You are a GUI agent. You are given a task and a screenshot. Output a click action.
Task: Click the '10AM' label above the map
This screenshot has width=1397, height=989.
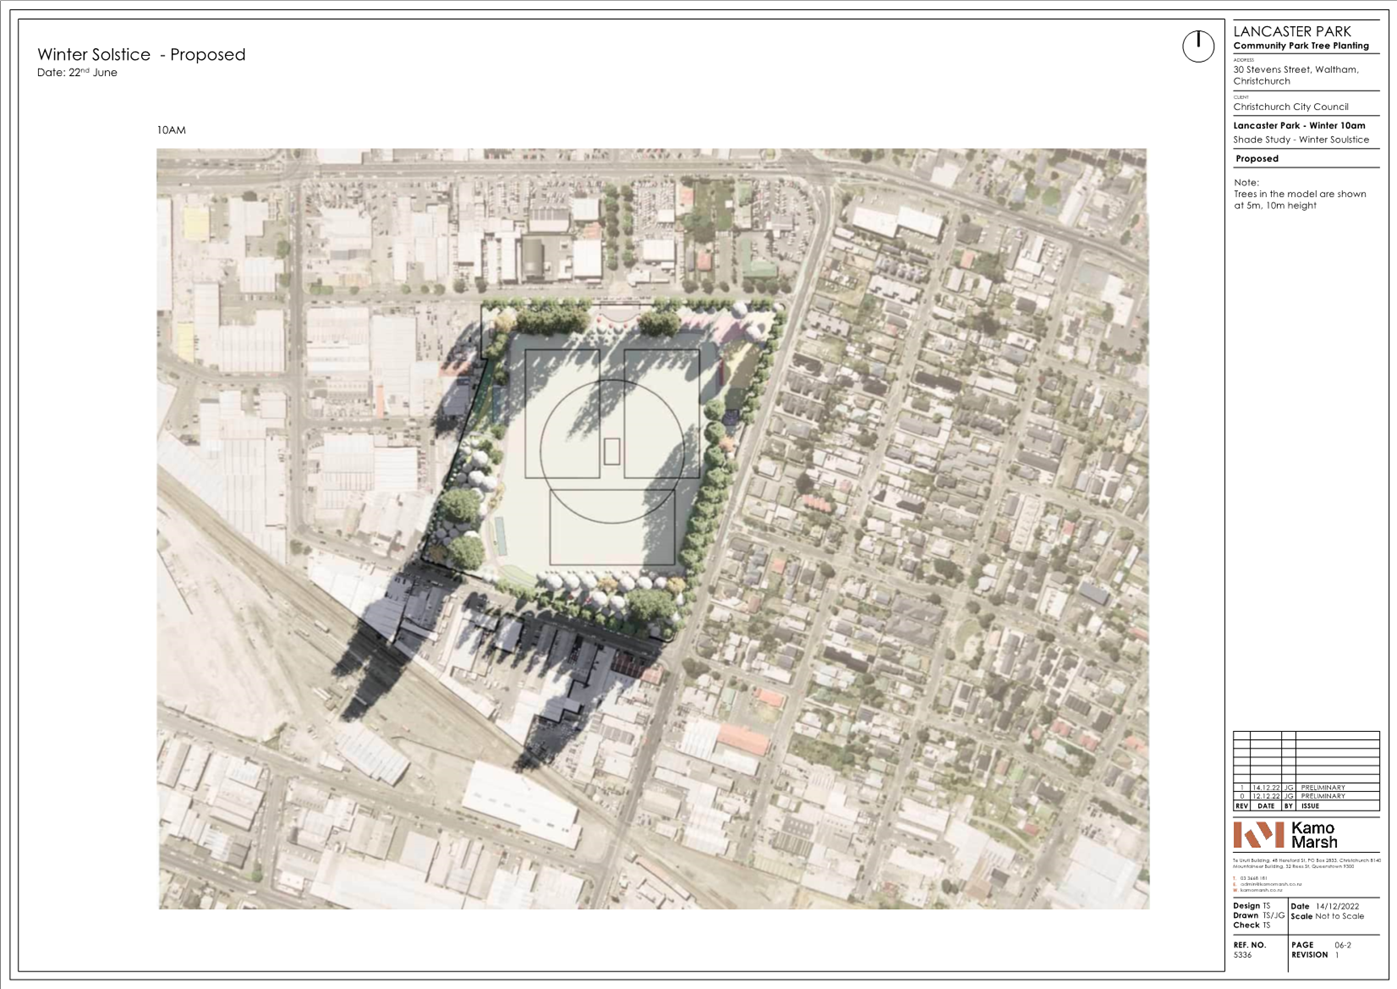[x=171, y=130]
